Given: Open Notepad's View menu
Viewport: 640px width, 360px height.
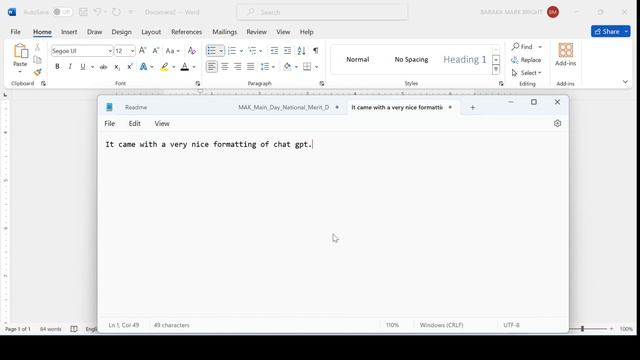Looking at the screenshot, I should (162, 124).
